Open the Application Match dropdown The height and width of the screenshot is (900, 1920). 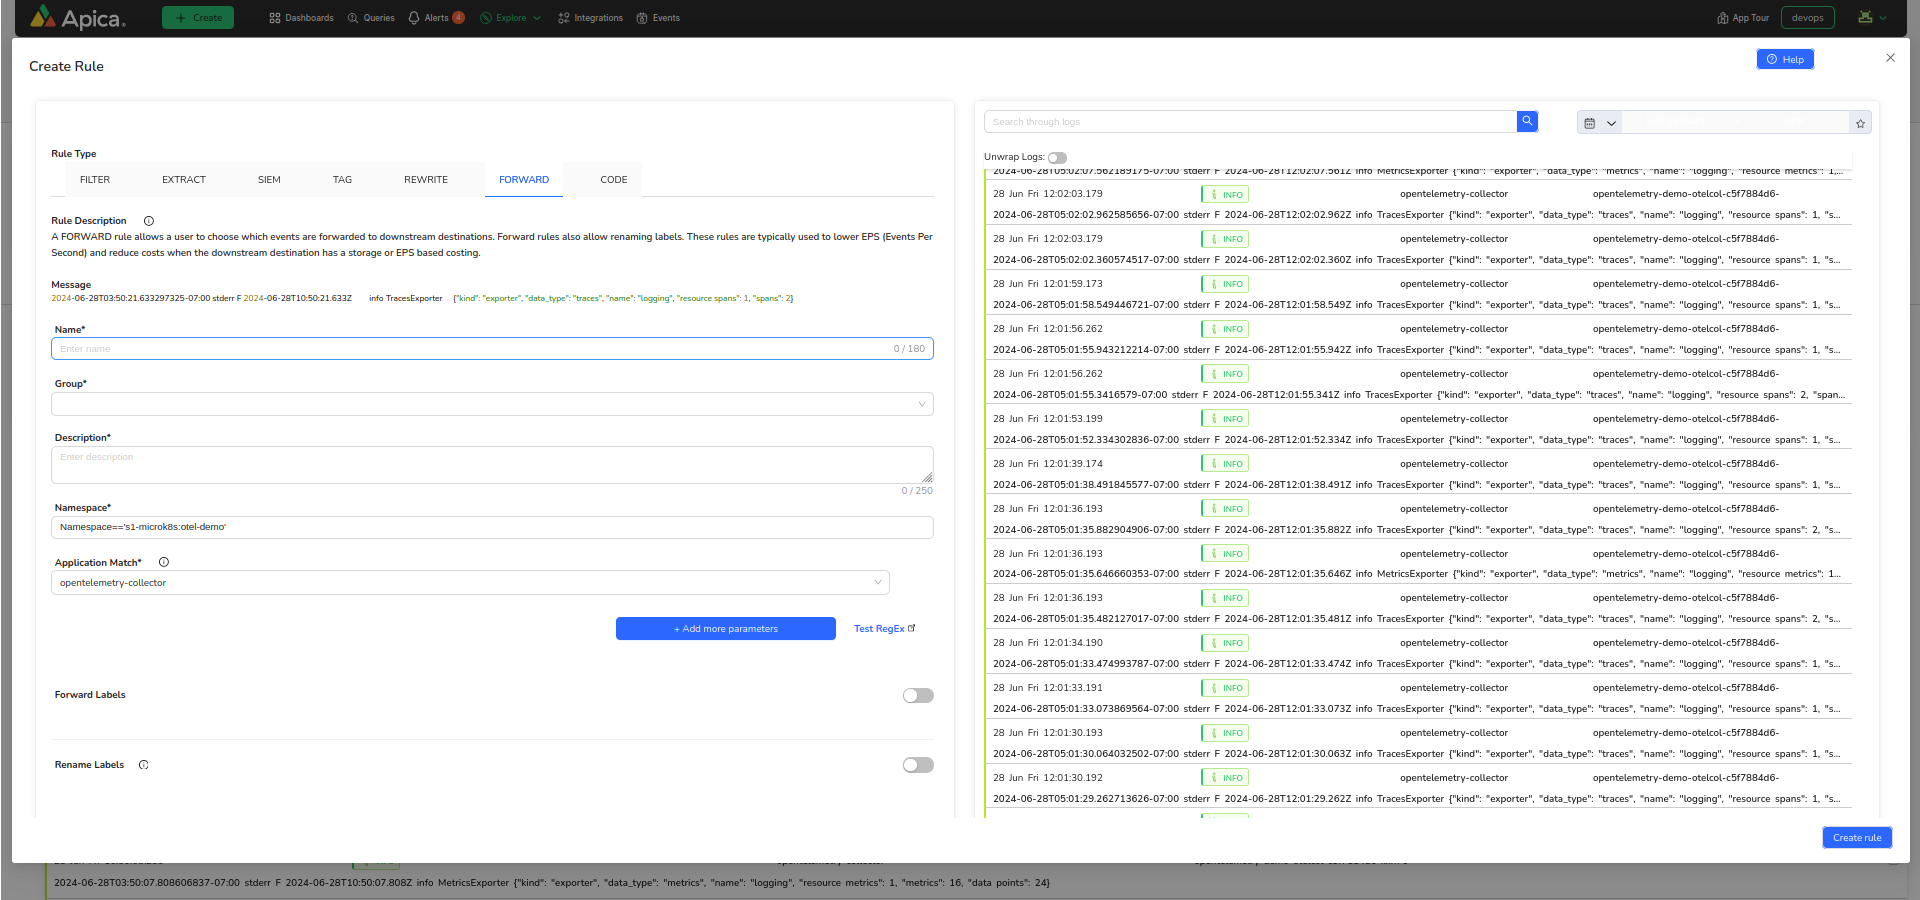(470, 583)
